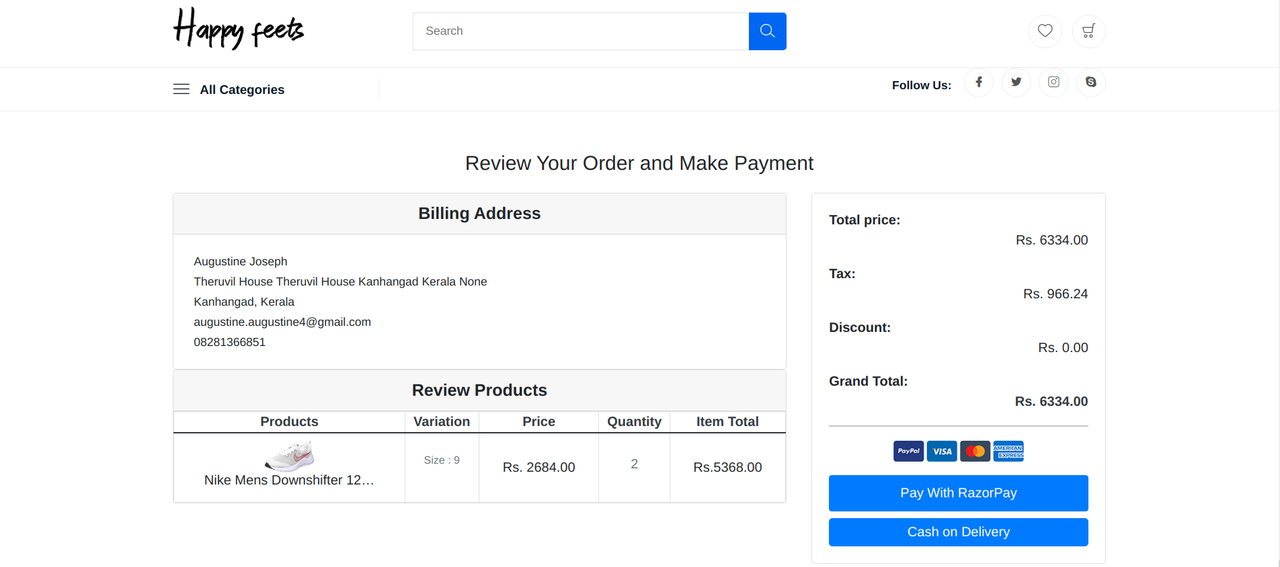This screenshot has height=567, width=1280.
Task: Select the email augustine.augustine4@gmail.com
Action: click(282, 322)
